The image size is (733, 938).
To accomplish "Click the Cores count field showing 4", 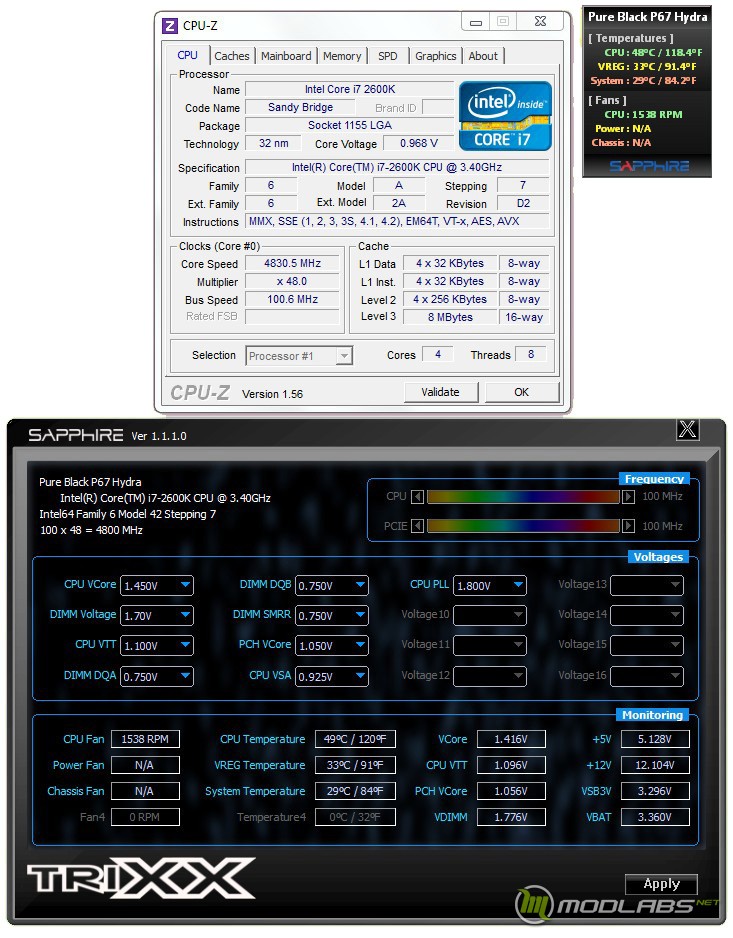I will click(x=438, y=355).
